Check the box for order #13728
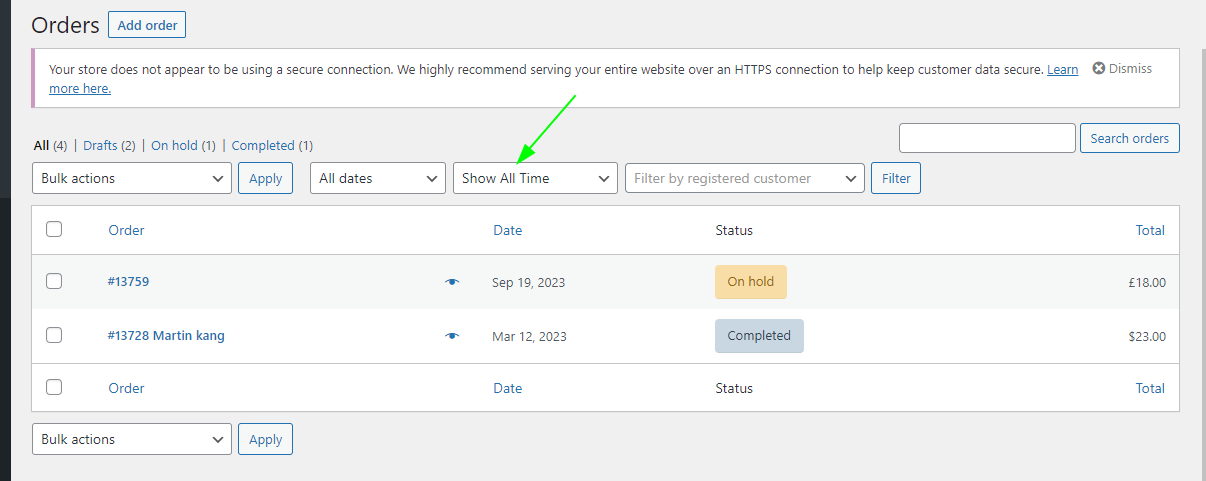 click(x=54, y=335)
